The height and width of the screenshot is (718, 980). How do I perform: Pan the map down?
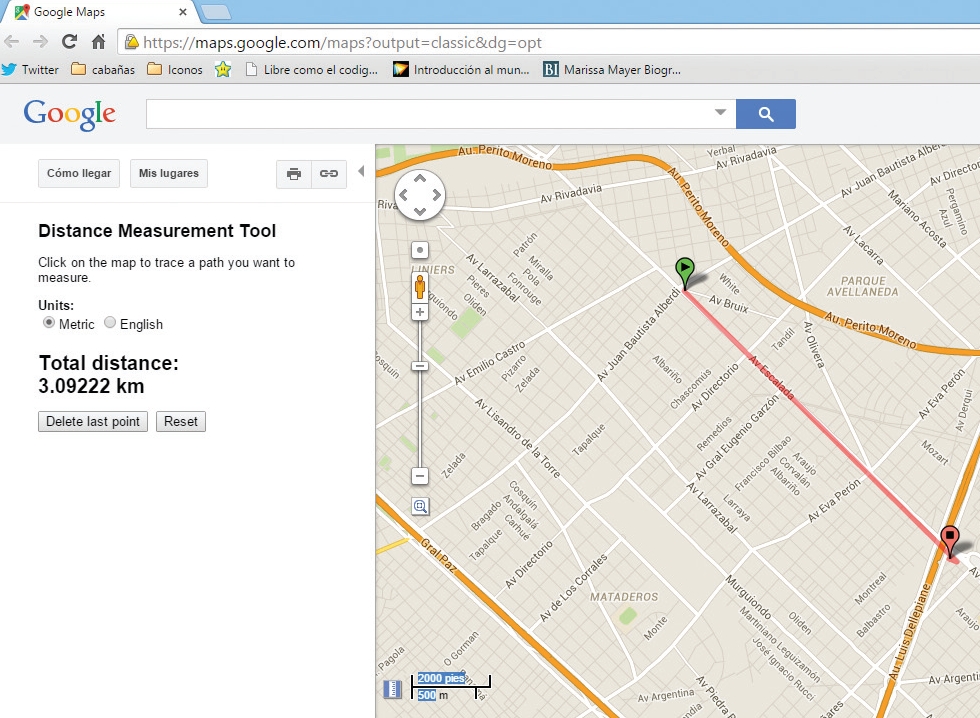click(420, 211)
